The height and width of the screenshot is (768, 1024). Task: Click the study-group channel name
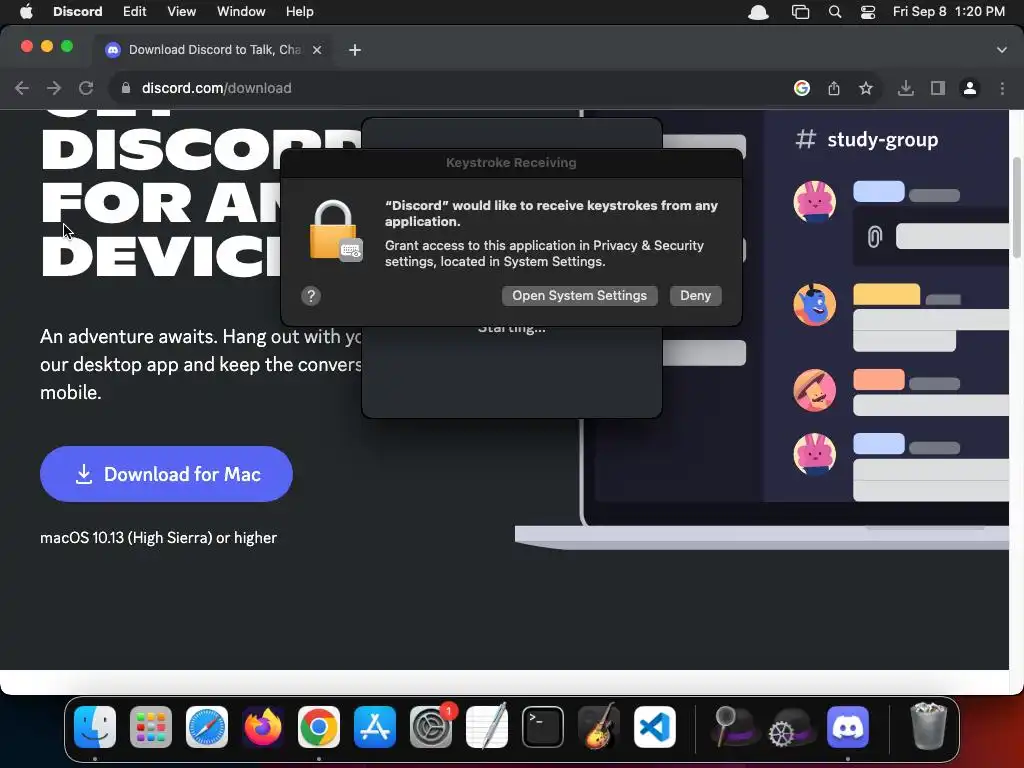point(882,140)
